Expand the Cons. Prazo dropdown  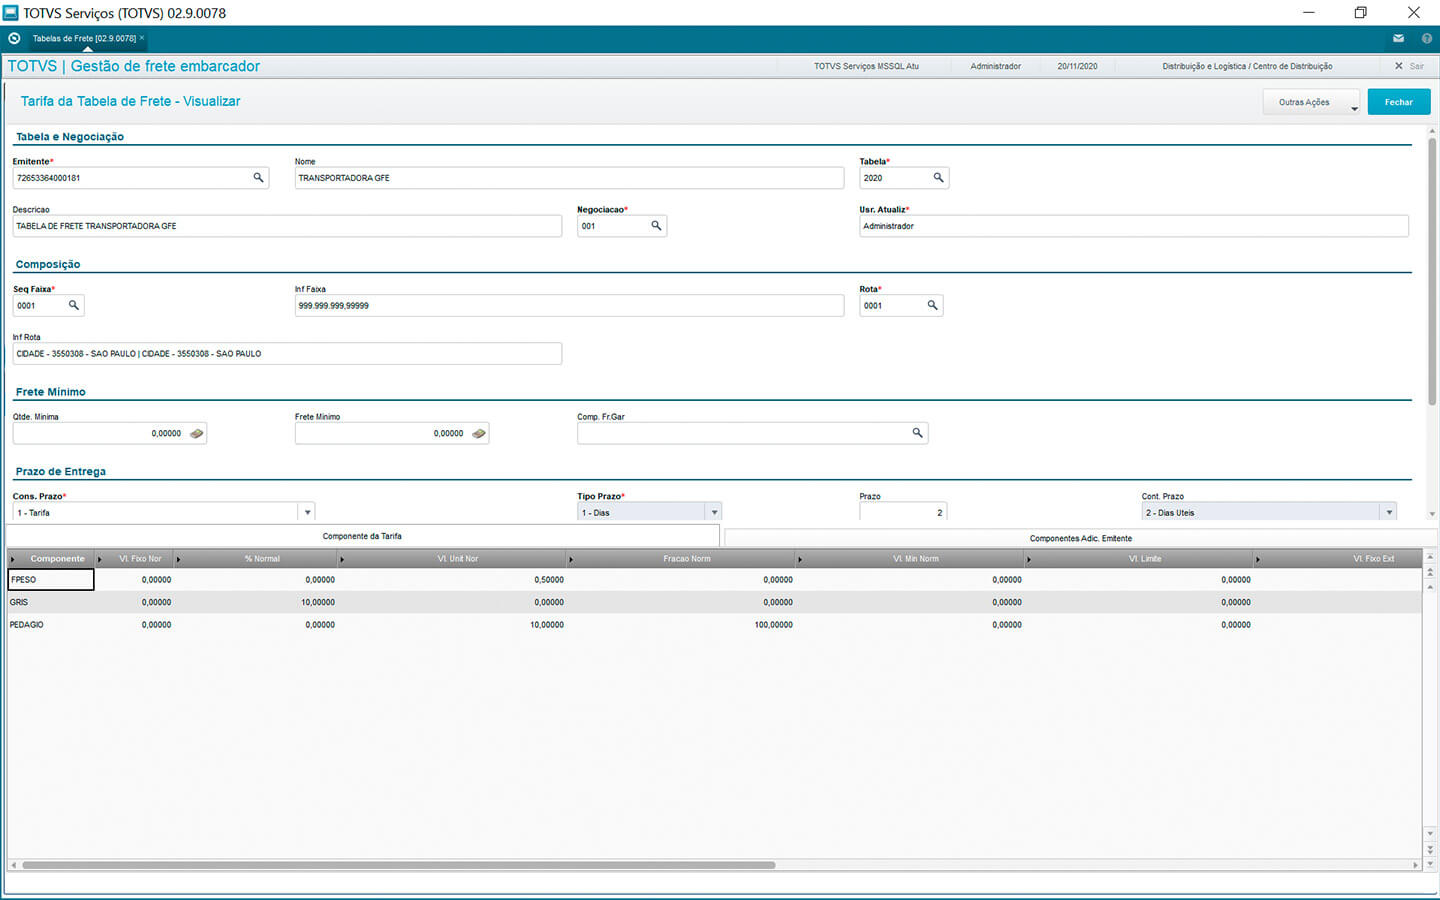coord(307,512)
